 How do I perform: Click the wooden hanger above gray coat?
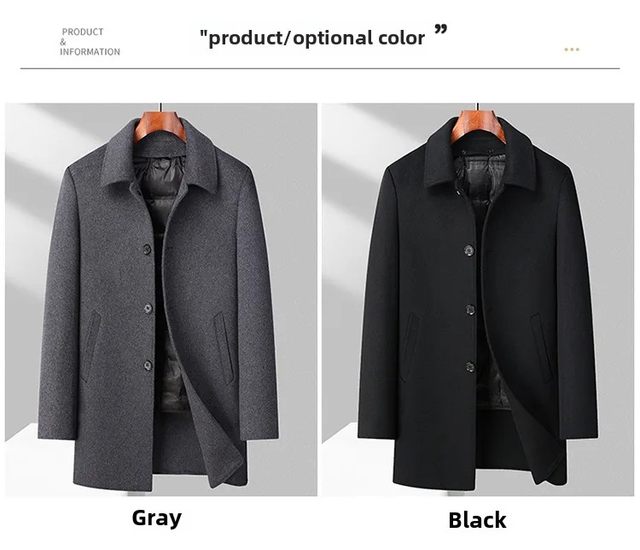pyautogui.click(x=160, y=125)
